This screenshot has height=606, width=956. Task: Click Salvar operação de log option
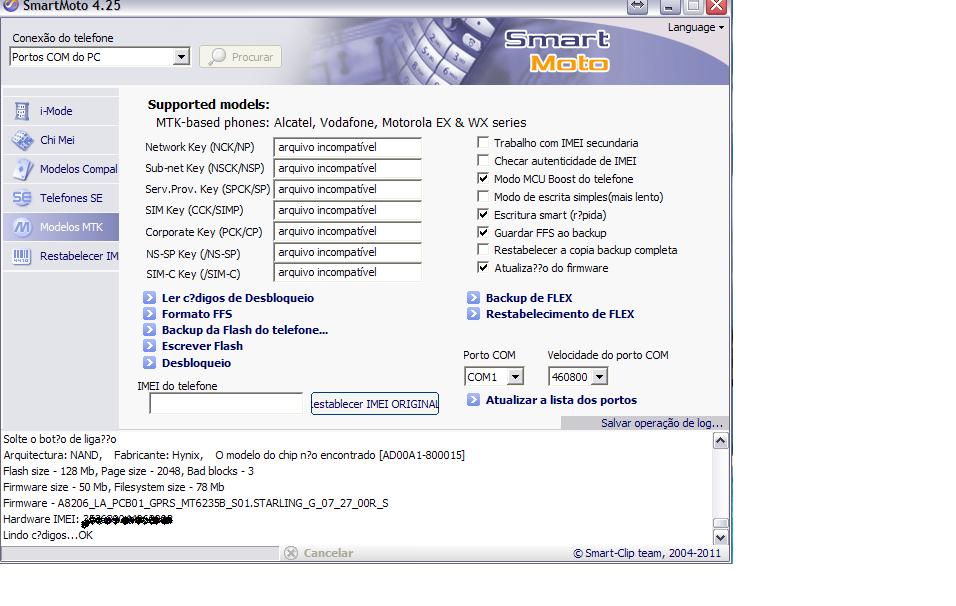click(660, 423)
